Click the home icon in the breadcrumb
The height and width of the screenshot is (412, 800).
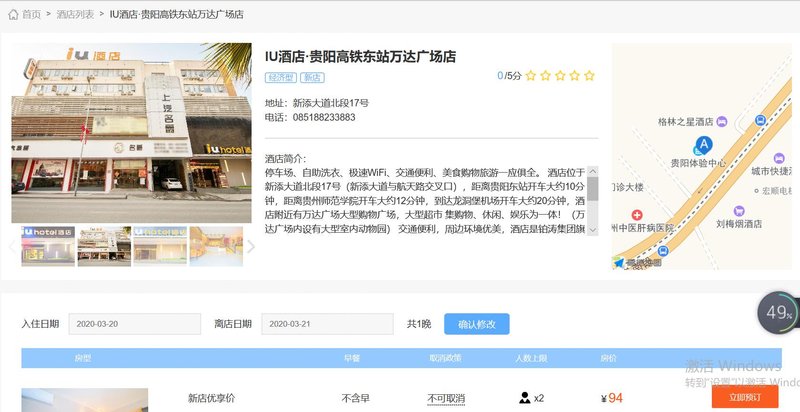coord(13,15)
